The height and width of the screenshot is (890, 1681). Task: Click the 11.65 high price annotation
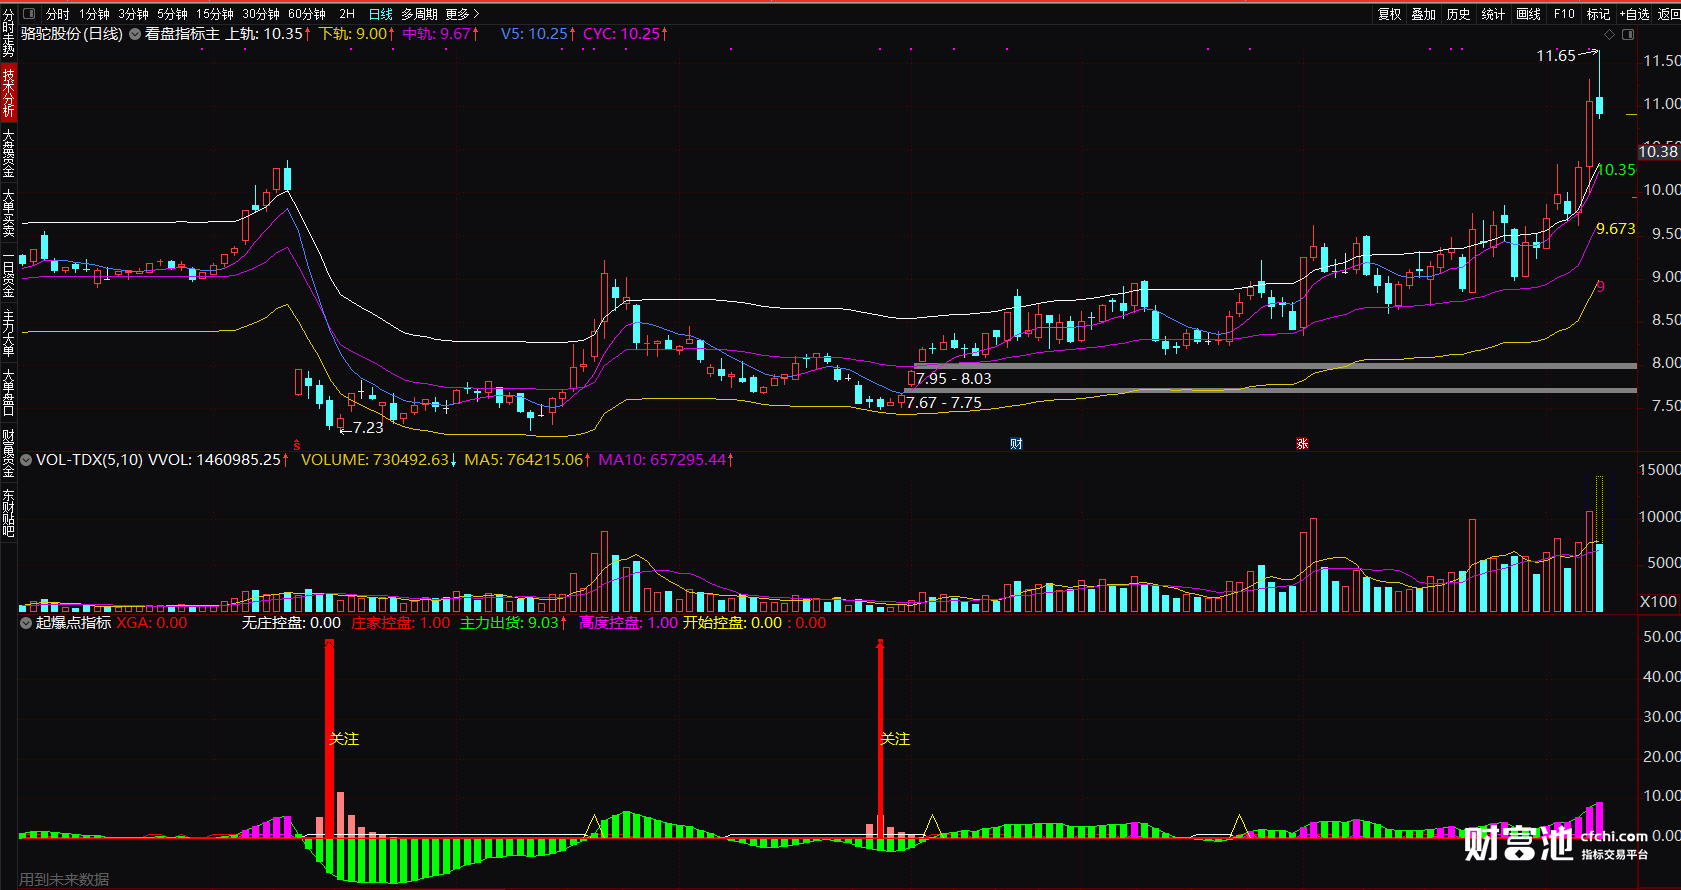point(1556,56)
